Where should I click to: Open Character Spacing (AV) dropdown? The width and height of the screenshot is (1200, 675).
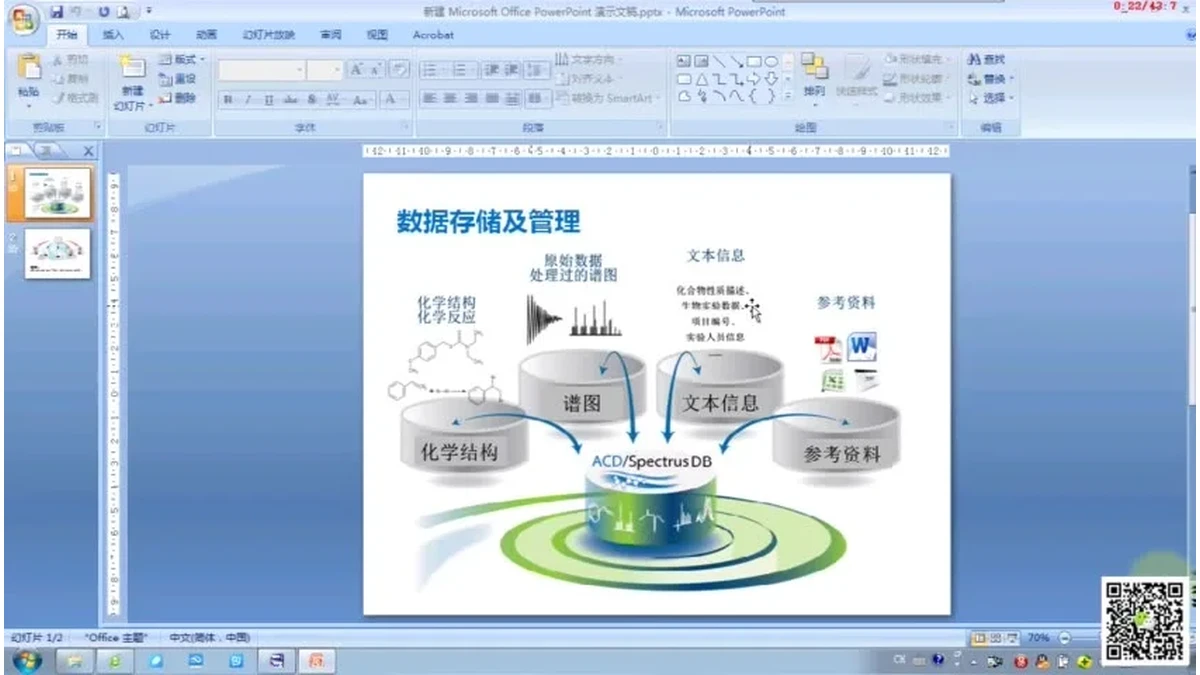(x=335, y=99)
